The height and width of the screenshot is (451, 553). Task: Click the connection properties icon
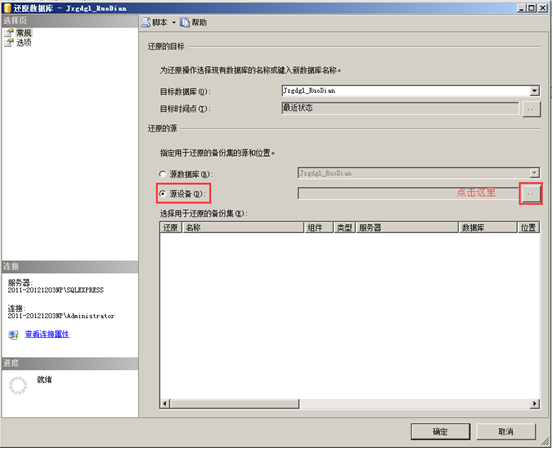(x=13, y=334)
